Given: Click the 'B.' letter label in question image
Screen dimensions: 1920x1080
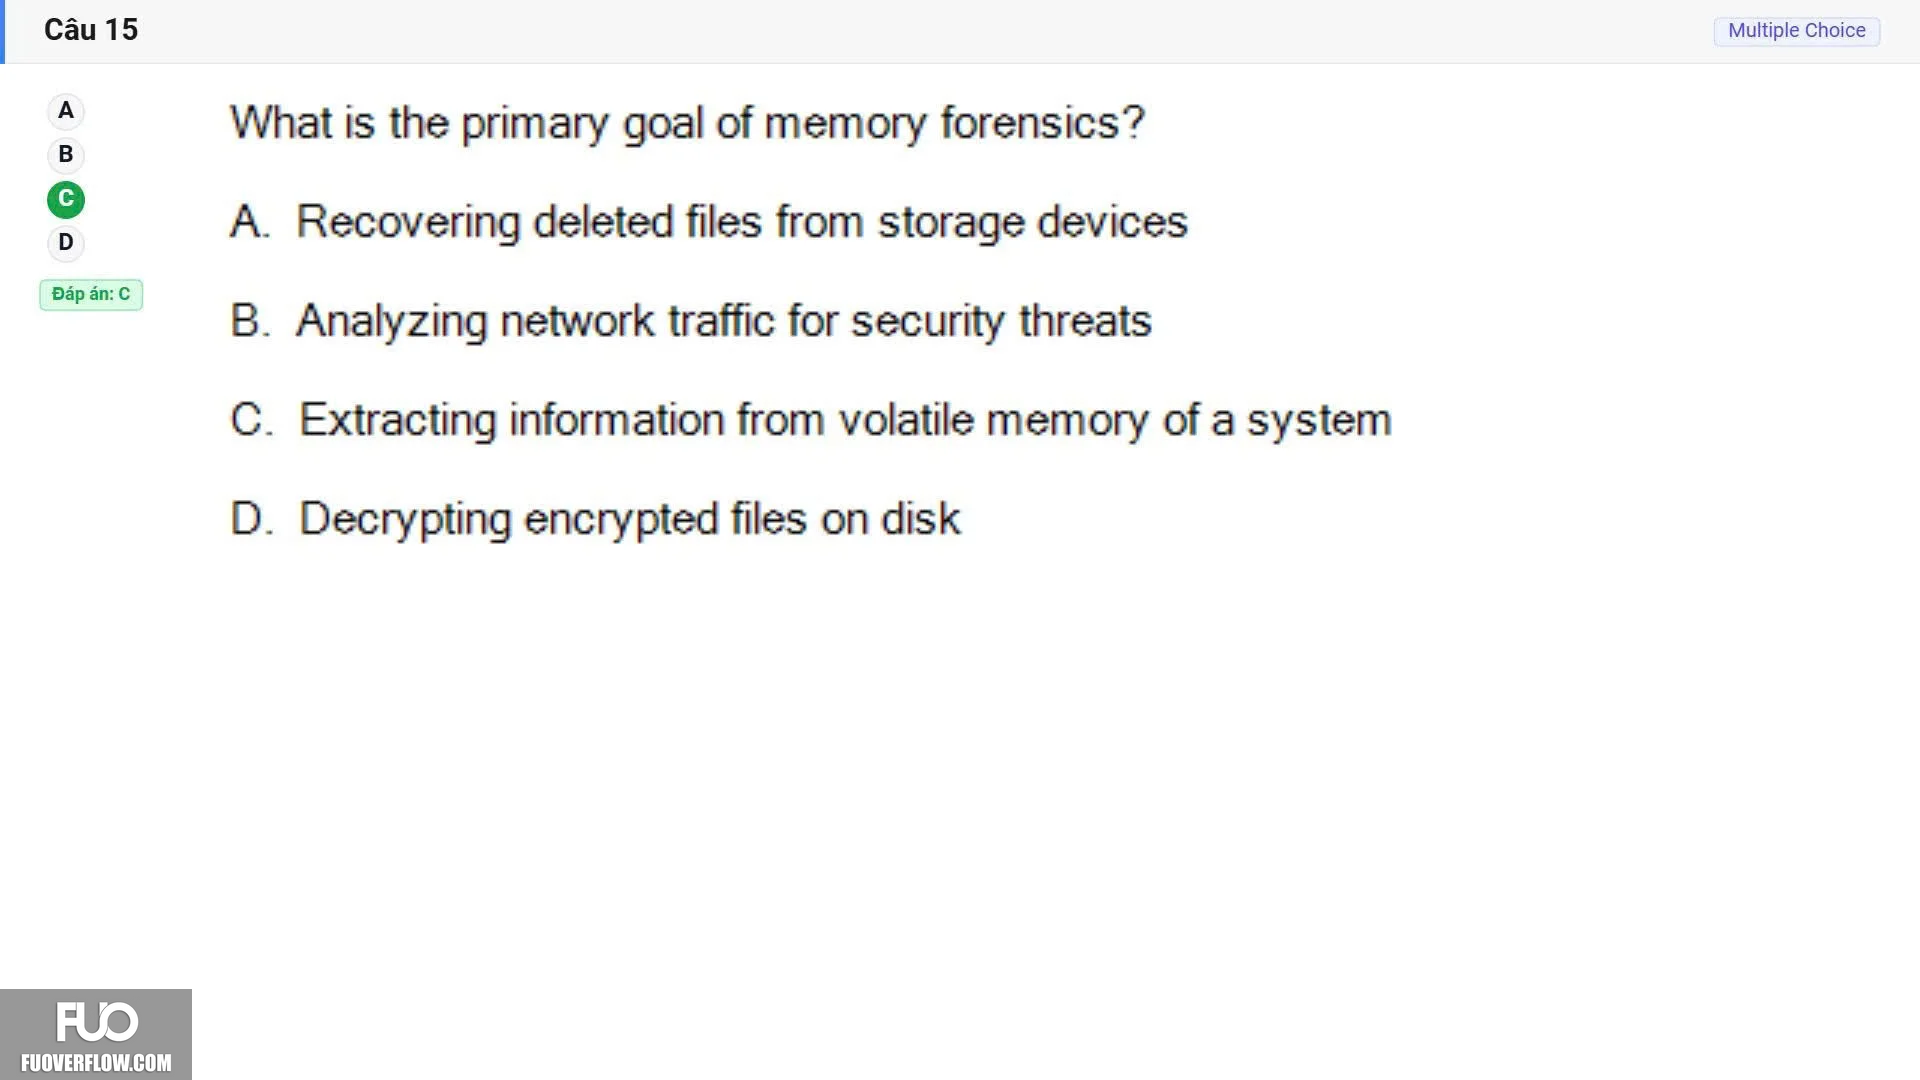Looking at the screenshot, I should (x=250, y=320).
